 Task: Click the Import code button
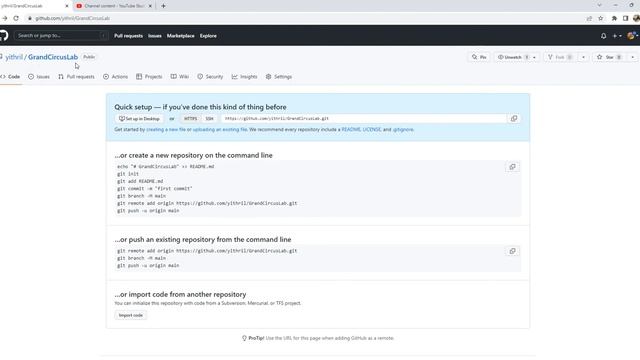(131, 316)
